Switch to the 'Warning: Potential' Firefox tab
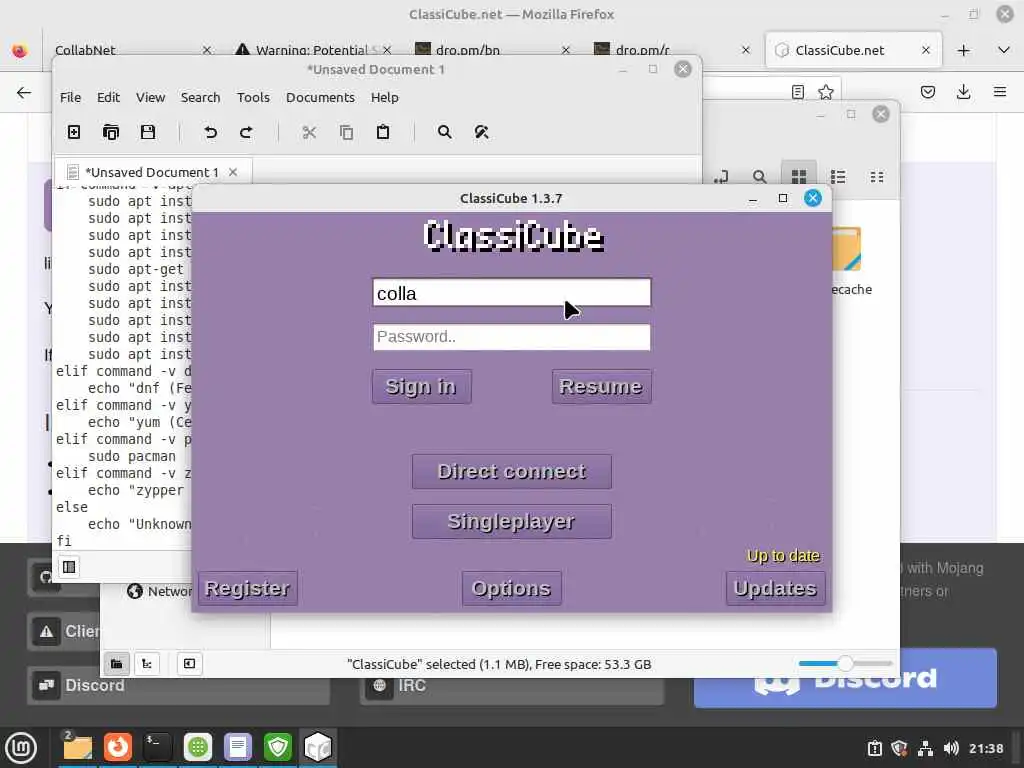This screenshot has width=1024, height=768. 313,50
